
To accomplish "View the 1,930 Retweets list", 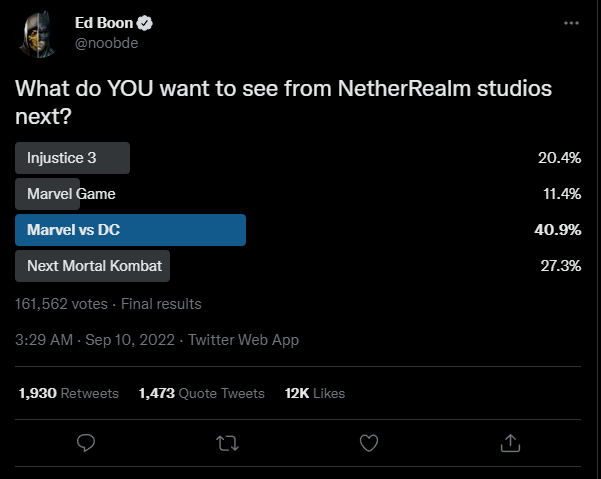I will (69, 393).
